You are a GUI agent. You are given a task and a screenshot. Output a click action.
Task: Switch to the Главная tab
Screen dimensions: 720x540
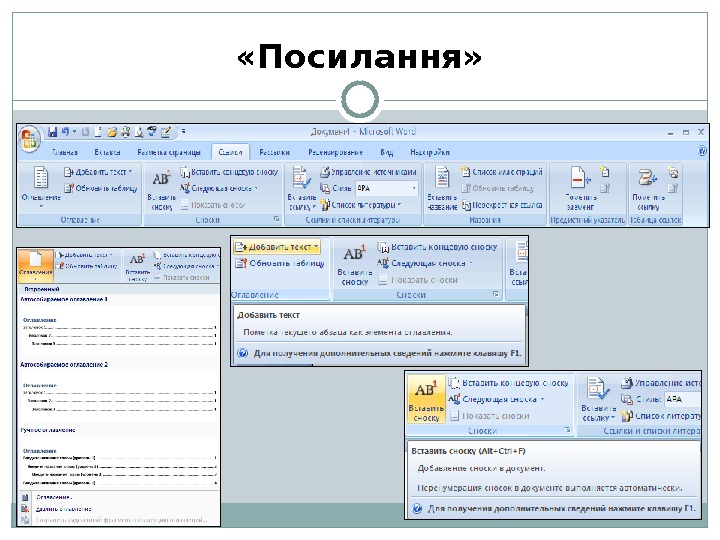(x=65, y=152)
